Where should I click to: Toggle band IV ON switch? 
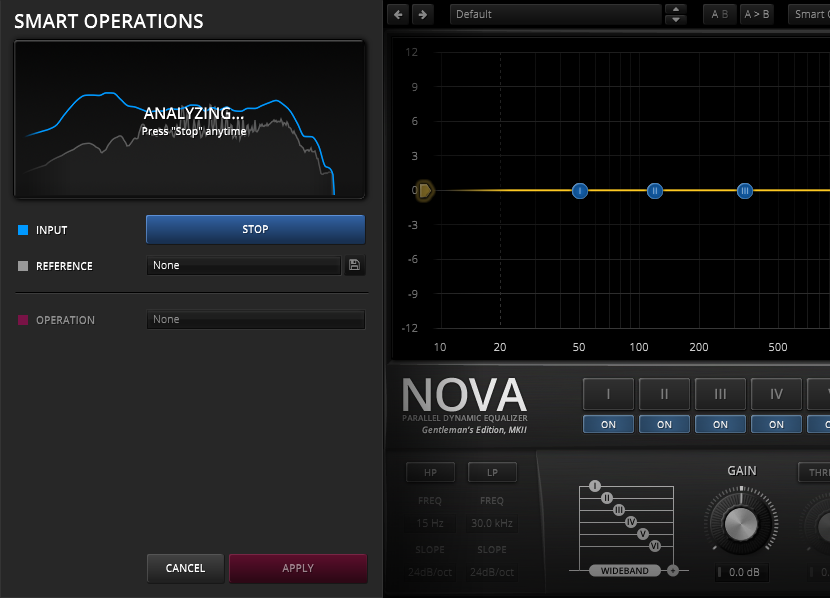[x=776, y=424]
